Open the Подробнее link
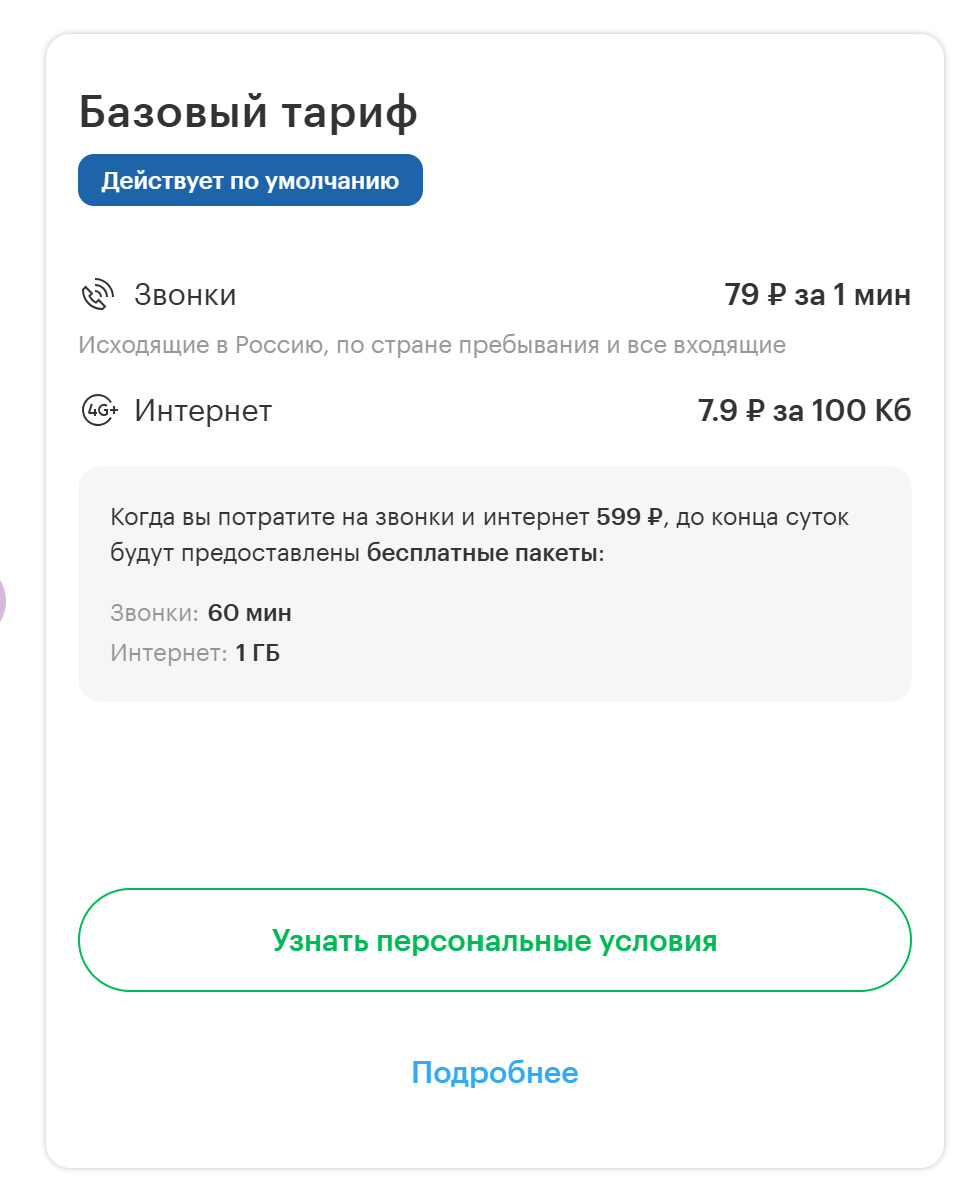The width and height of the screenshot is (960, 1188). click(494, 1073)
